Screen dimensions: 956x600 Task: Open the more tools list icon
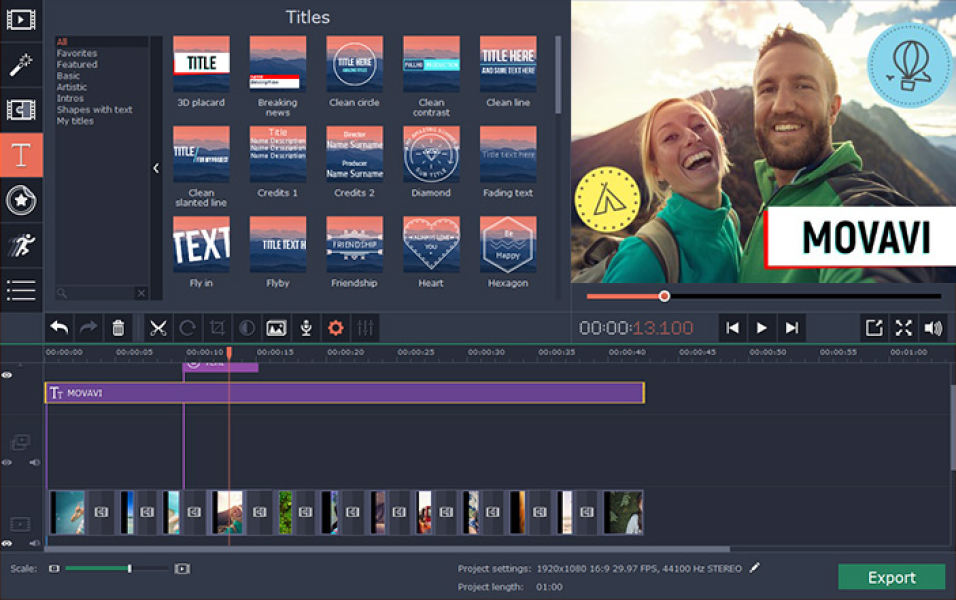[21, 290]
